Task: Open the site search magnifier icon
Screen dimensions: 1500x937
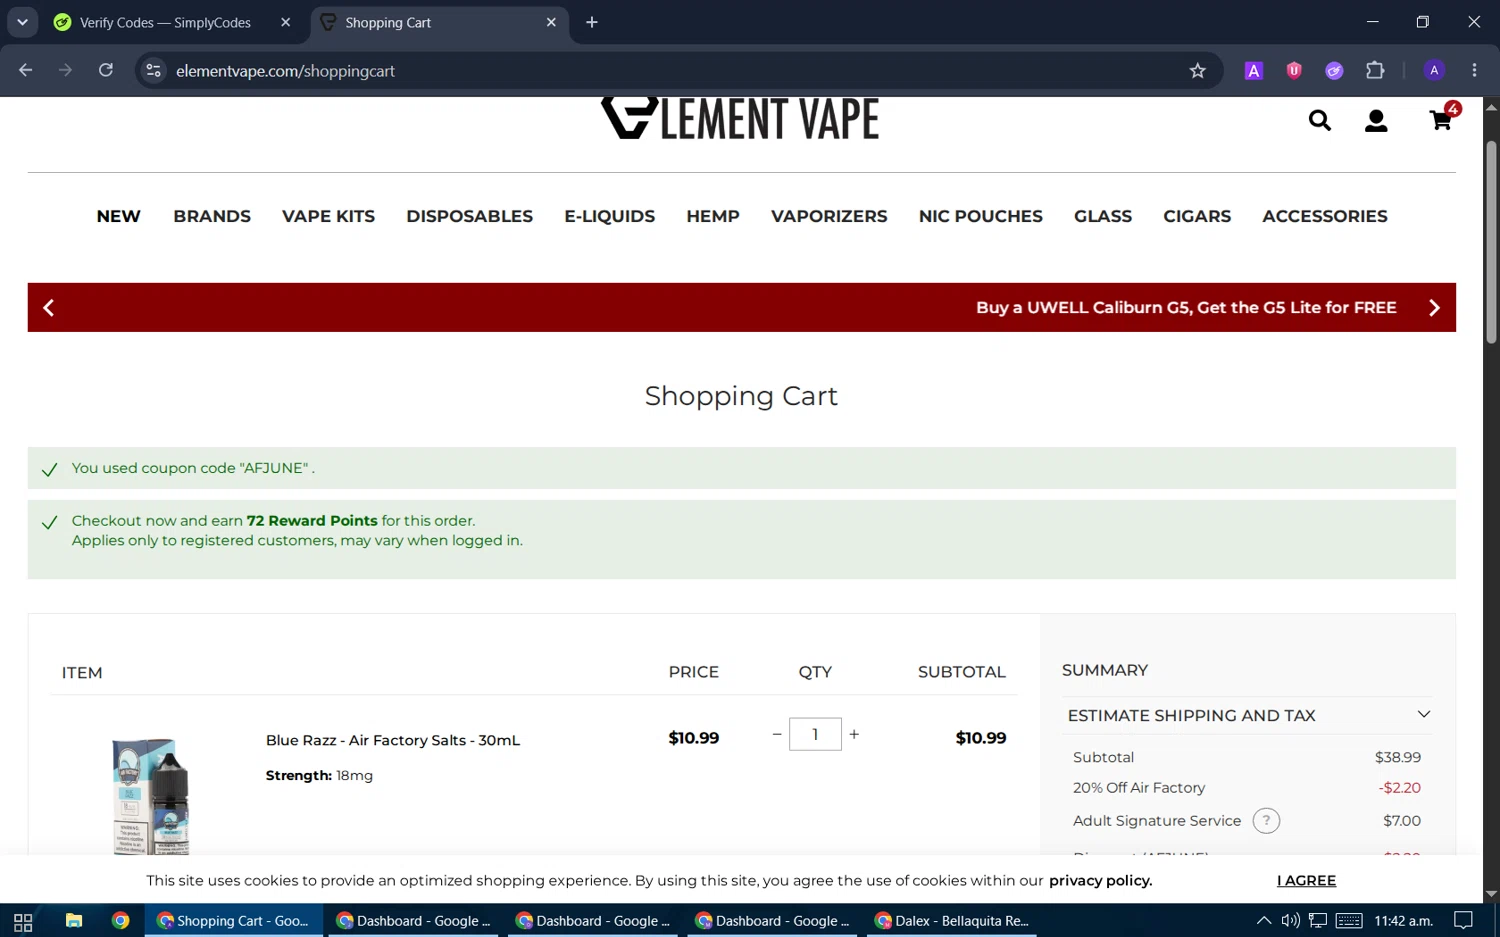Action: click(1320, 121)
